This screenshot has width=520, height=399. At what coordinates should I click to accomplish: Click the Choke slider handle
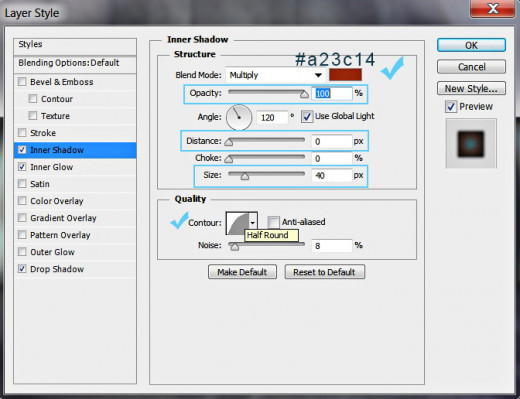[229, 159]
